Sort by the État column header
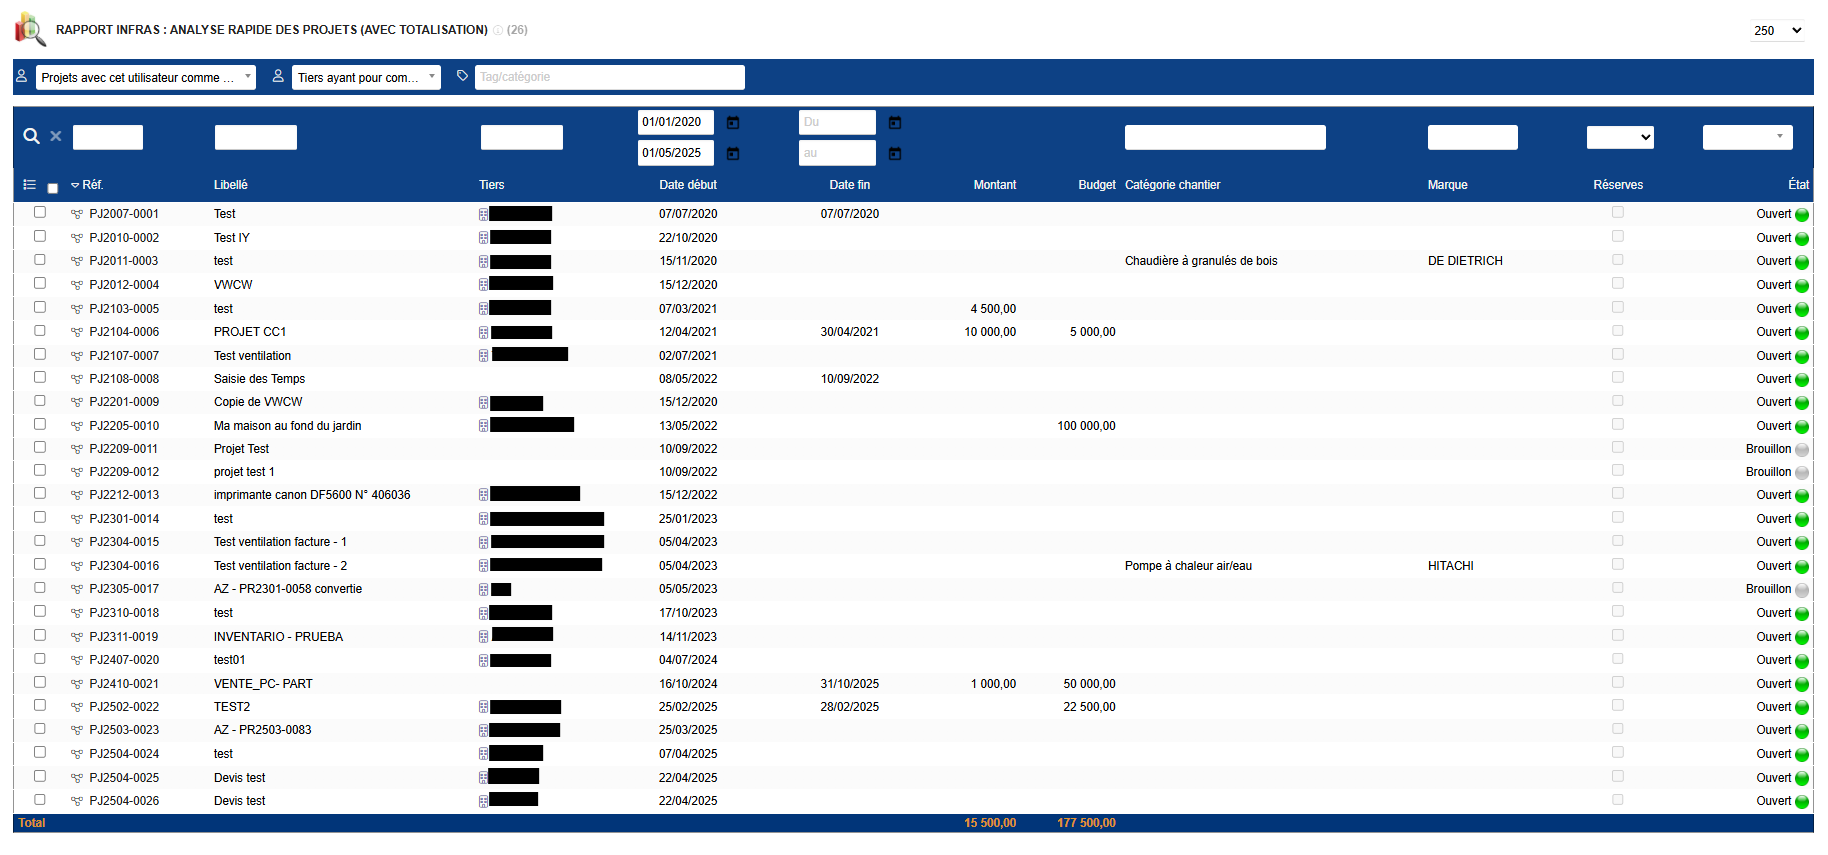The height and width of the screenshot is (855, 1828). click(1799, 185)
